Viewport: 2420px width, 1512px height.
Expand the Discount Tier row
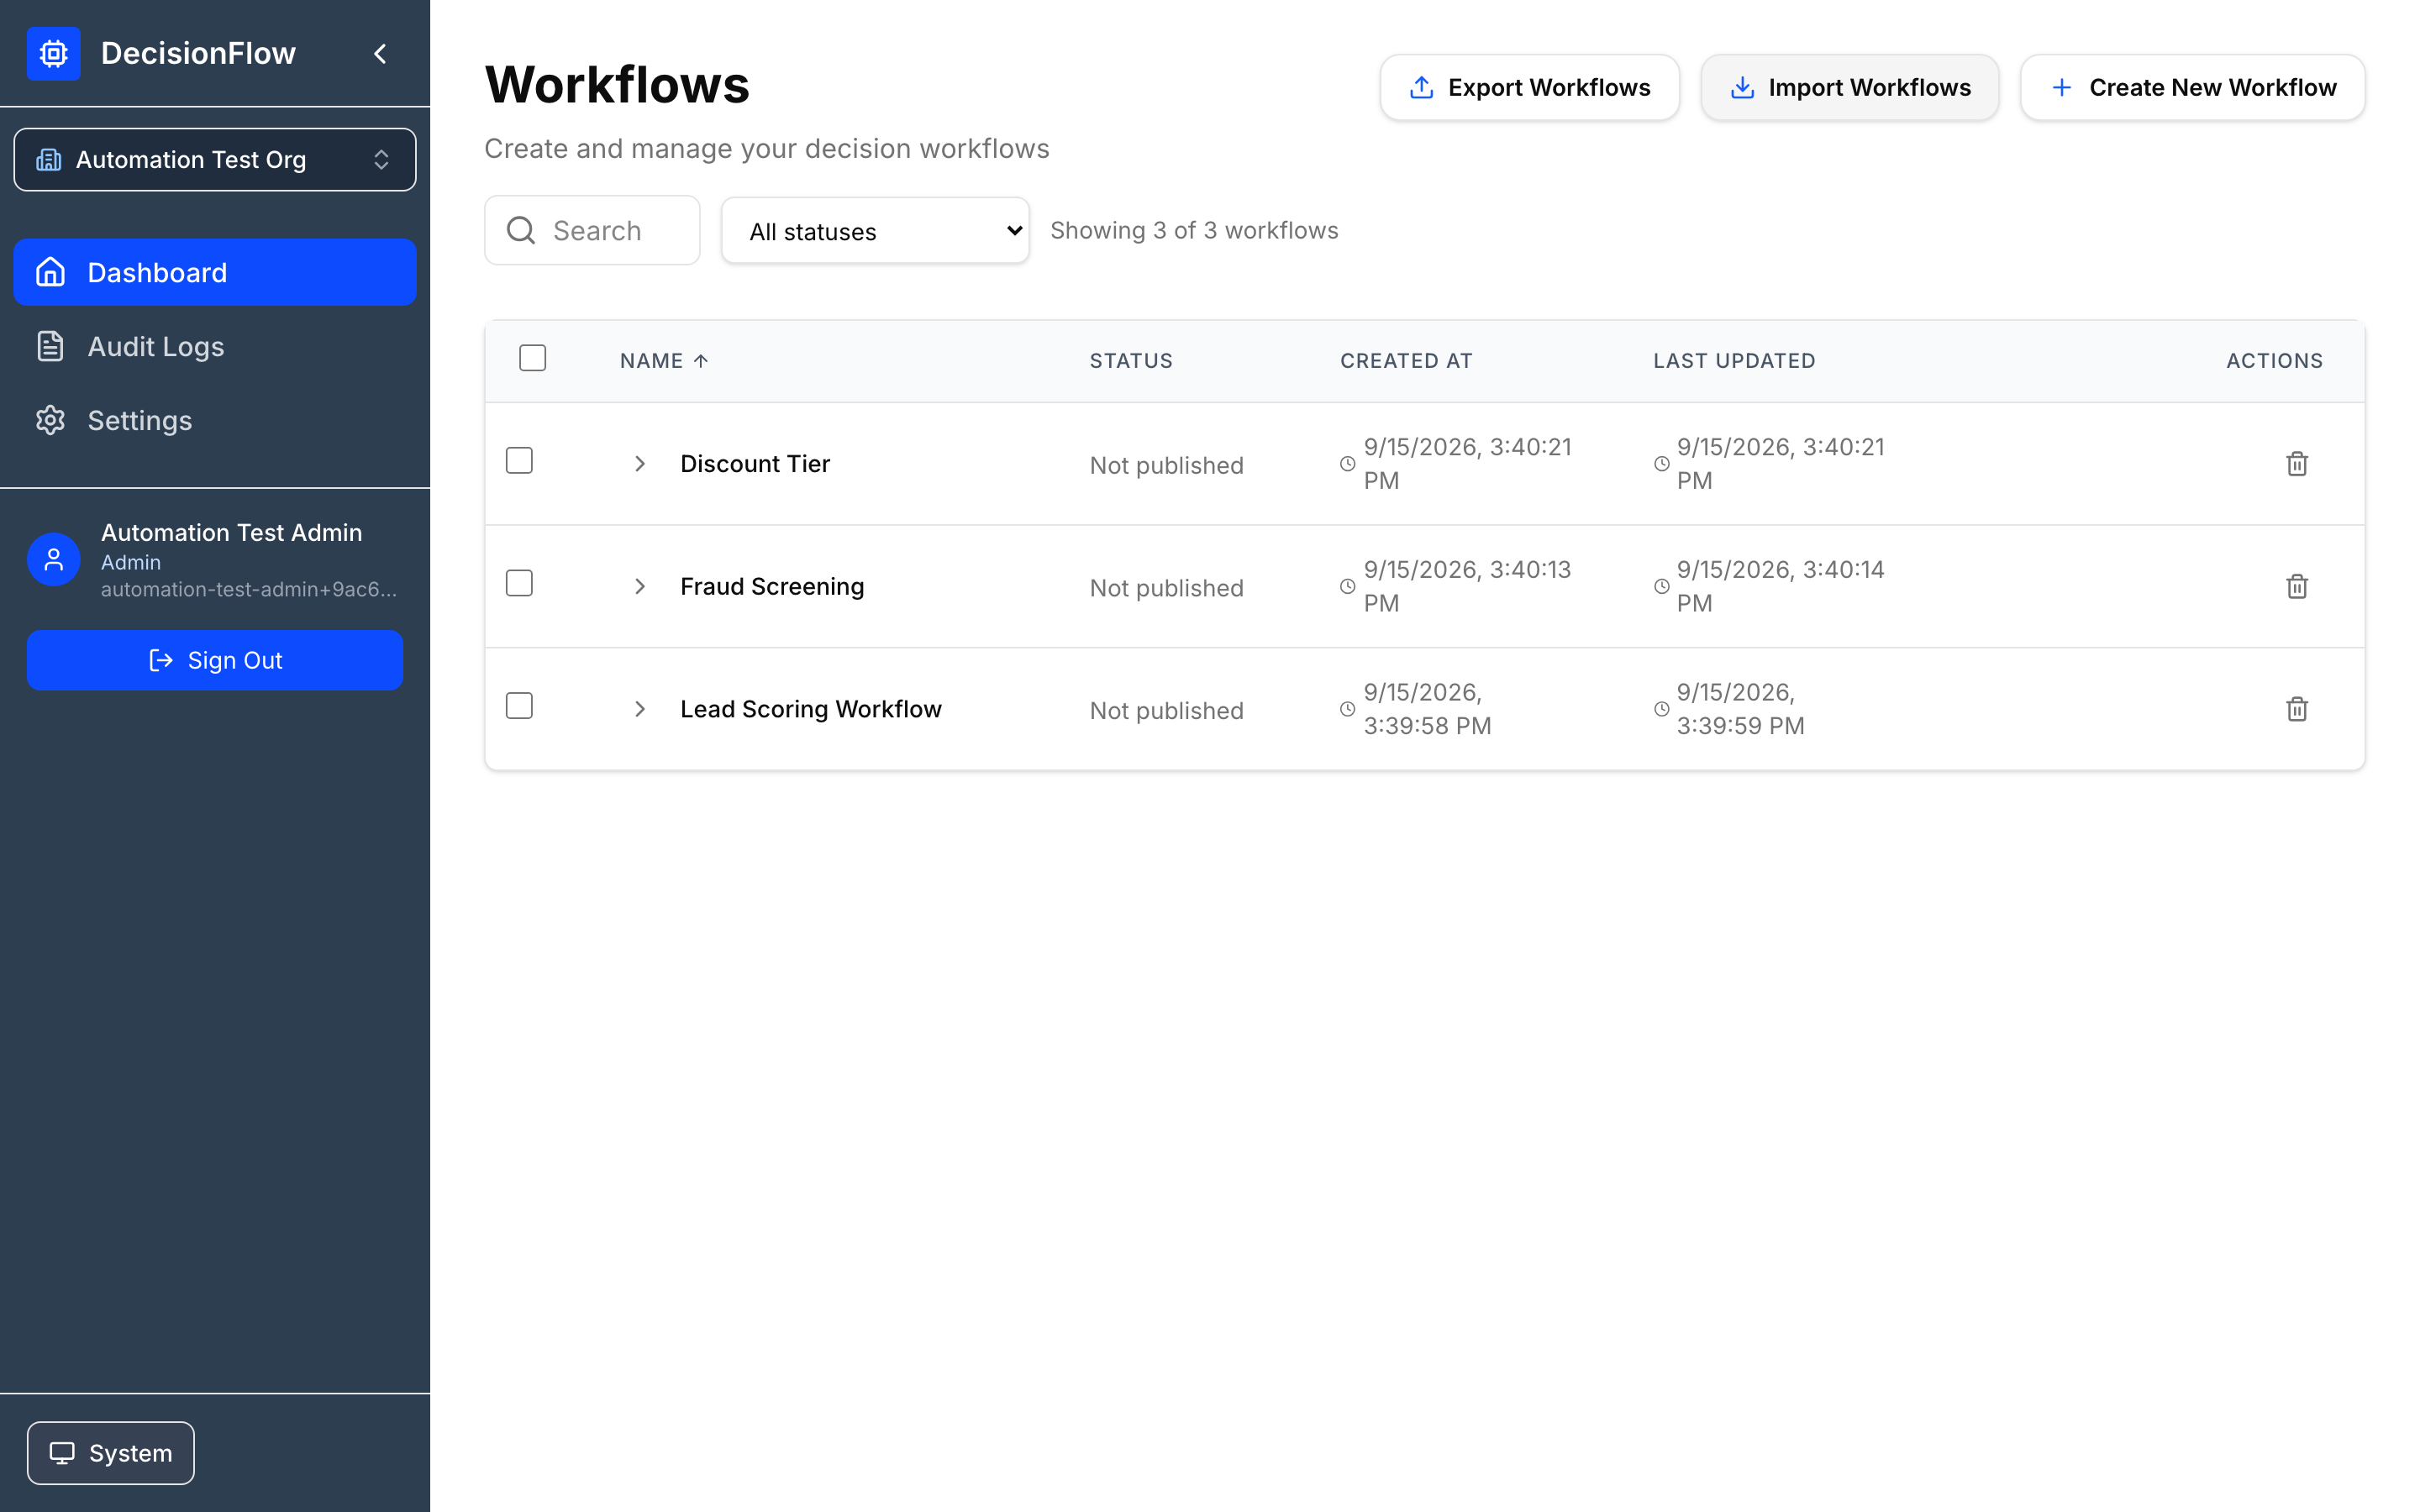click(x=640, y=464)
